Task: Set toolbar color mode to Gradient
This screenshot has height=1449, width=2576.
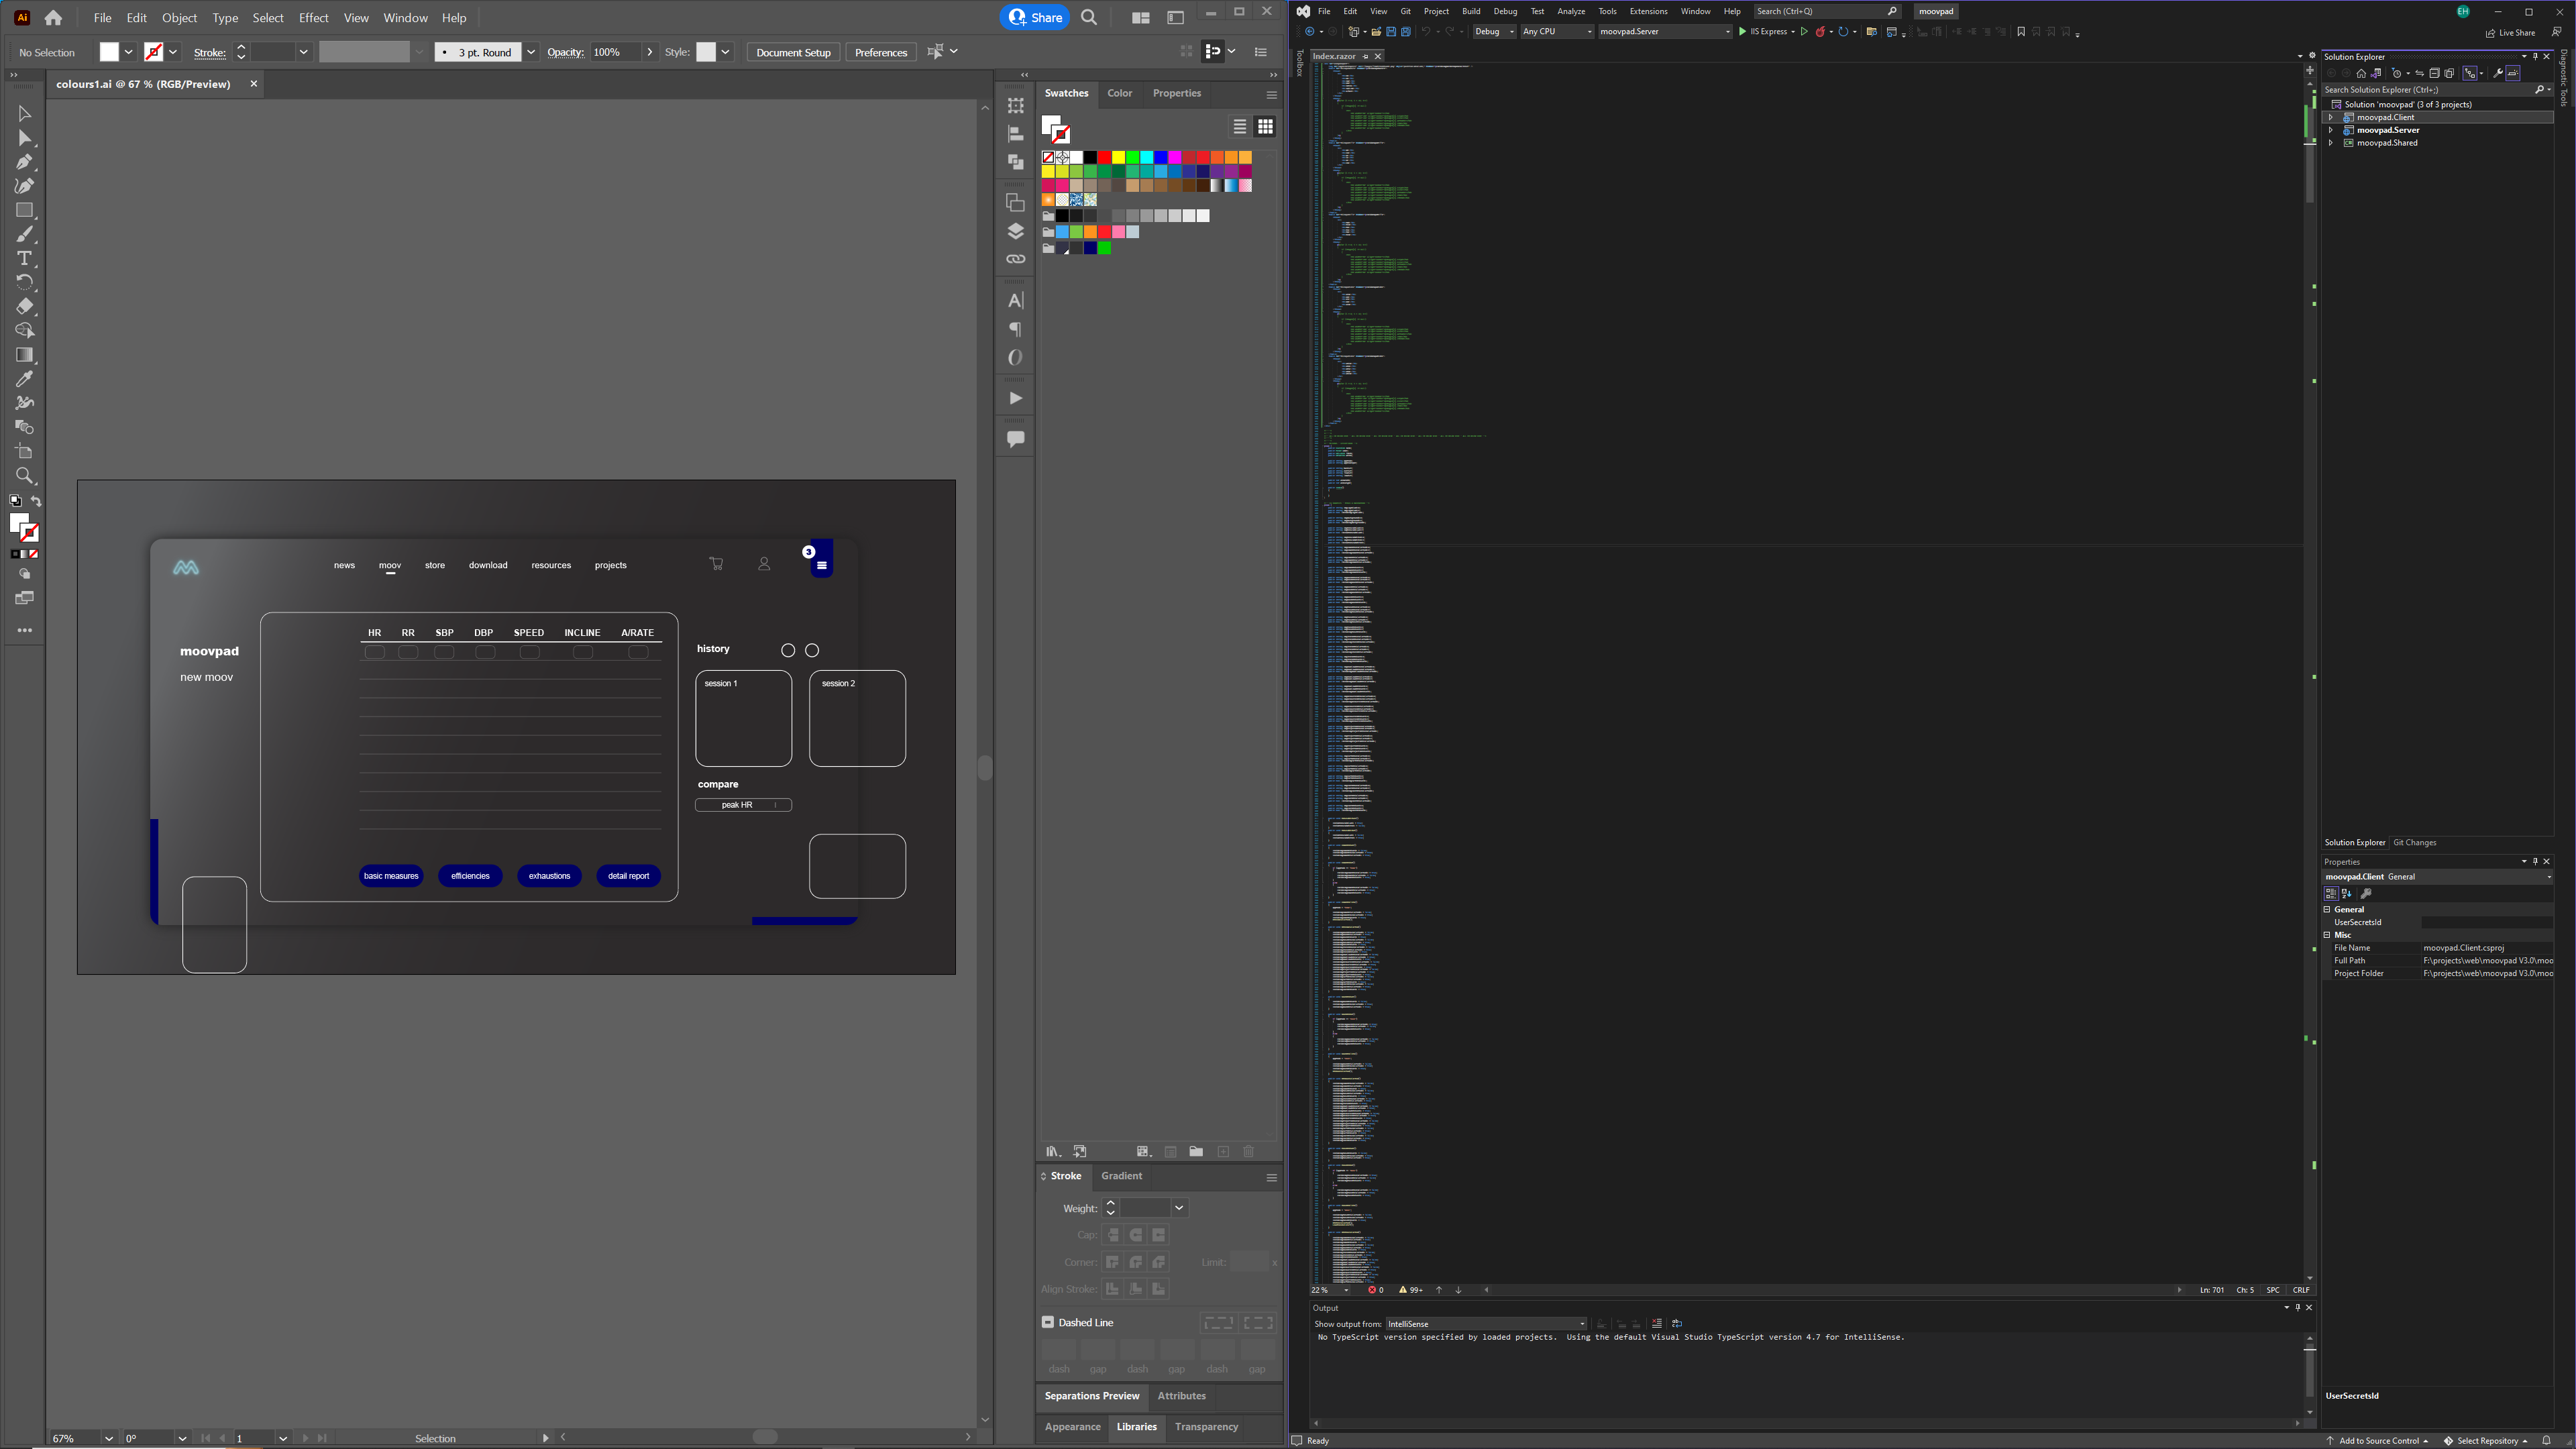Action: [24, 554]
